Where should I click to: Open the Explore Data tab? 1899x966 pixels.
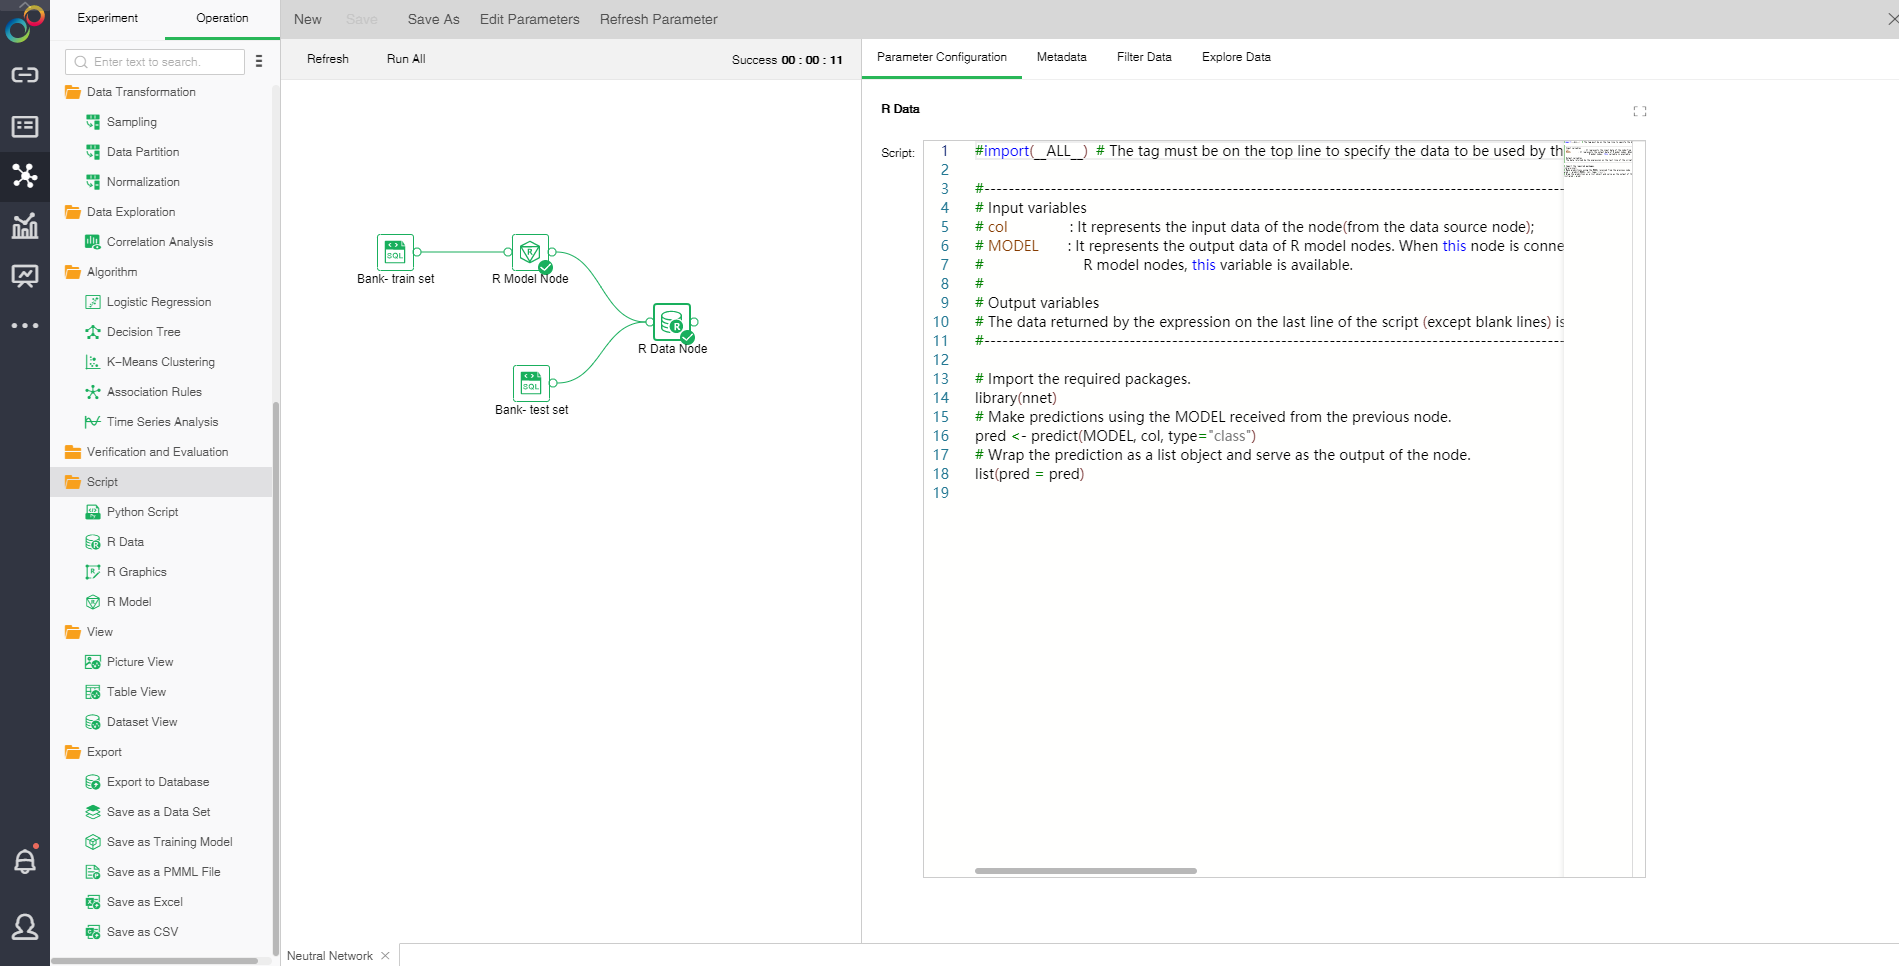(x=1236, y=57)
